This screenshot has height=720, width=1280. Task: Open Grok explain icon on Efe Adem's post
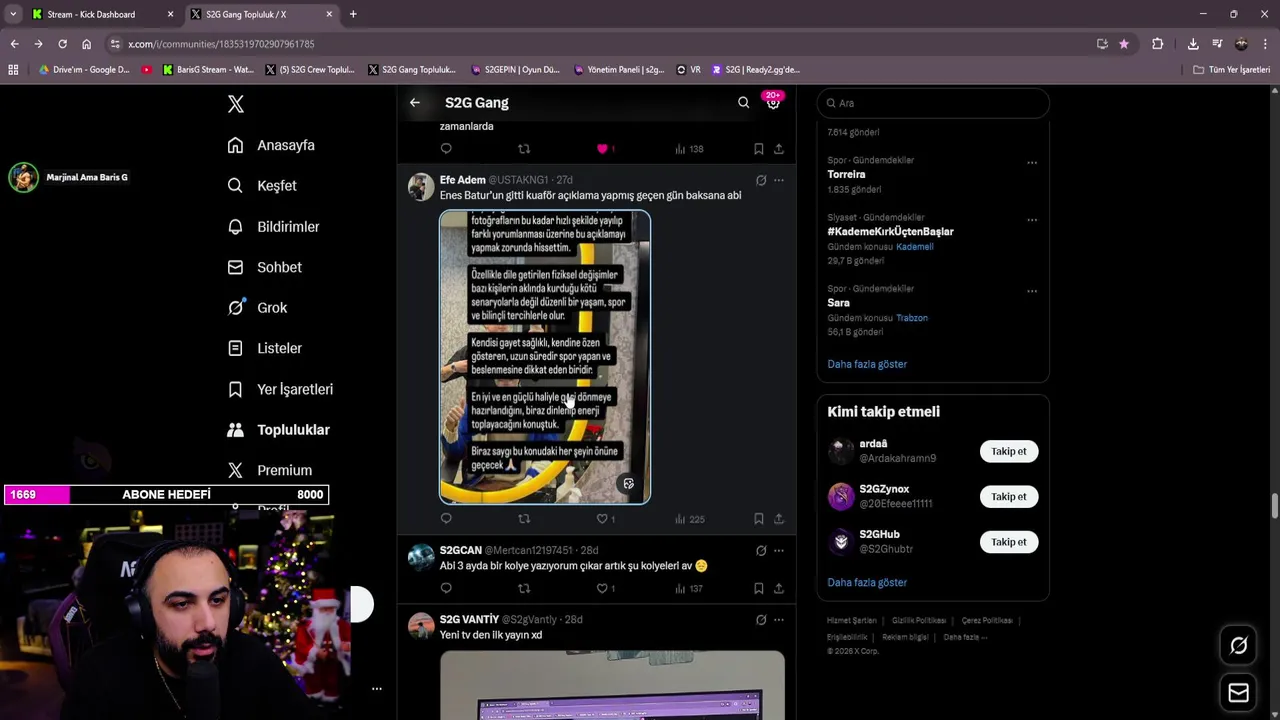761,180
